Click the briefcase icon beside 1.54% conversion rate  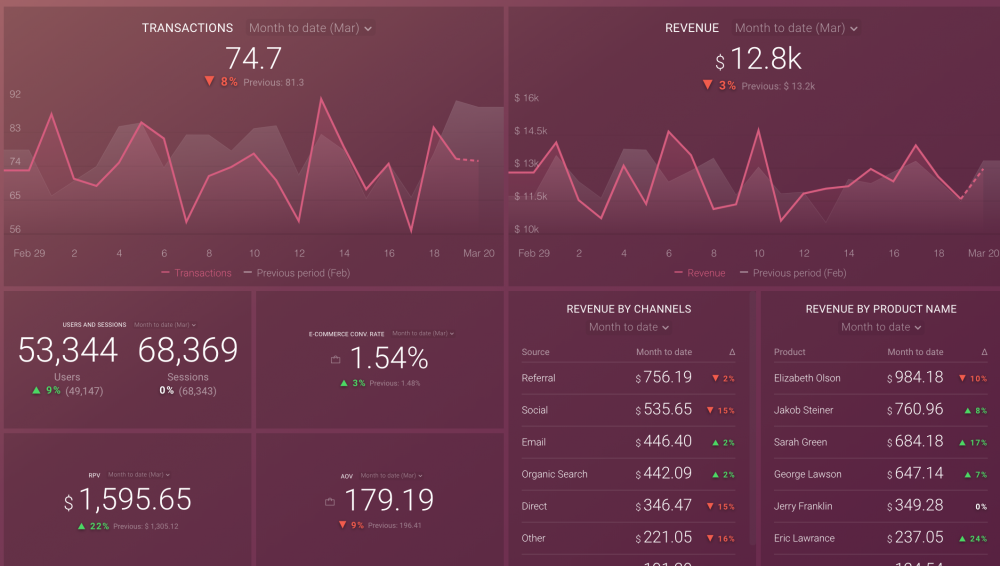pos(335,359)
